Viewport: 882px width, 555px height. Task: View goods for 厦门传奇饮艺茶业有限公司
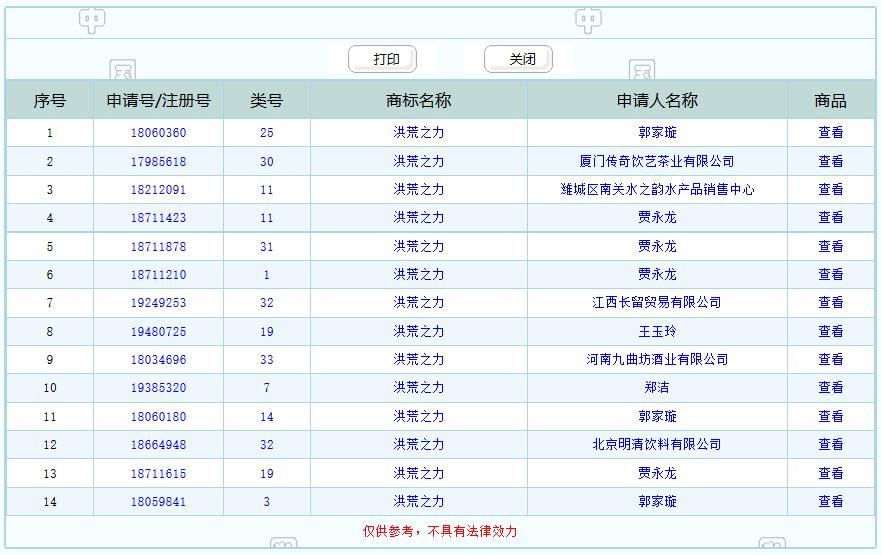pyautogui.click(x=830, y=161)
